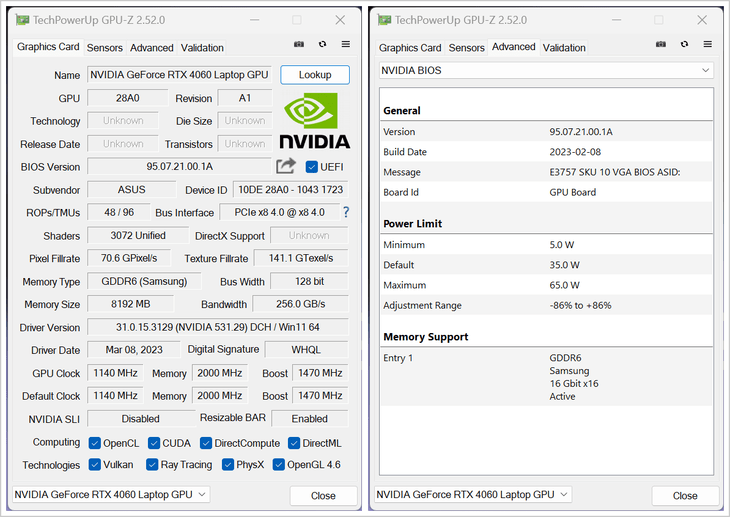
Task: Click the refresh icon in the Graphics Card window
Action: (x=322, y=45)
